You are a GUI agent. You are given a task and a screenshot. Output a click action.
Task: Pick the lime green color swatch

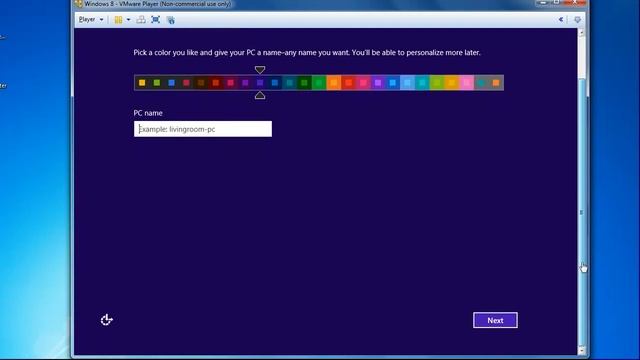point(437,83)
